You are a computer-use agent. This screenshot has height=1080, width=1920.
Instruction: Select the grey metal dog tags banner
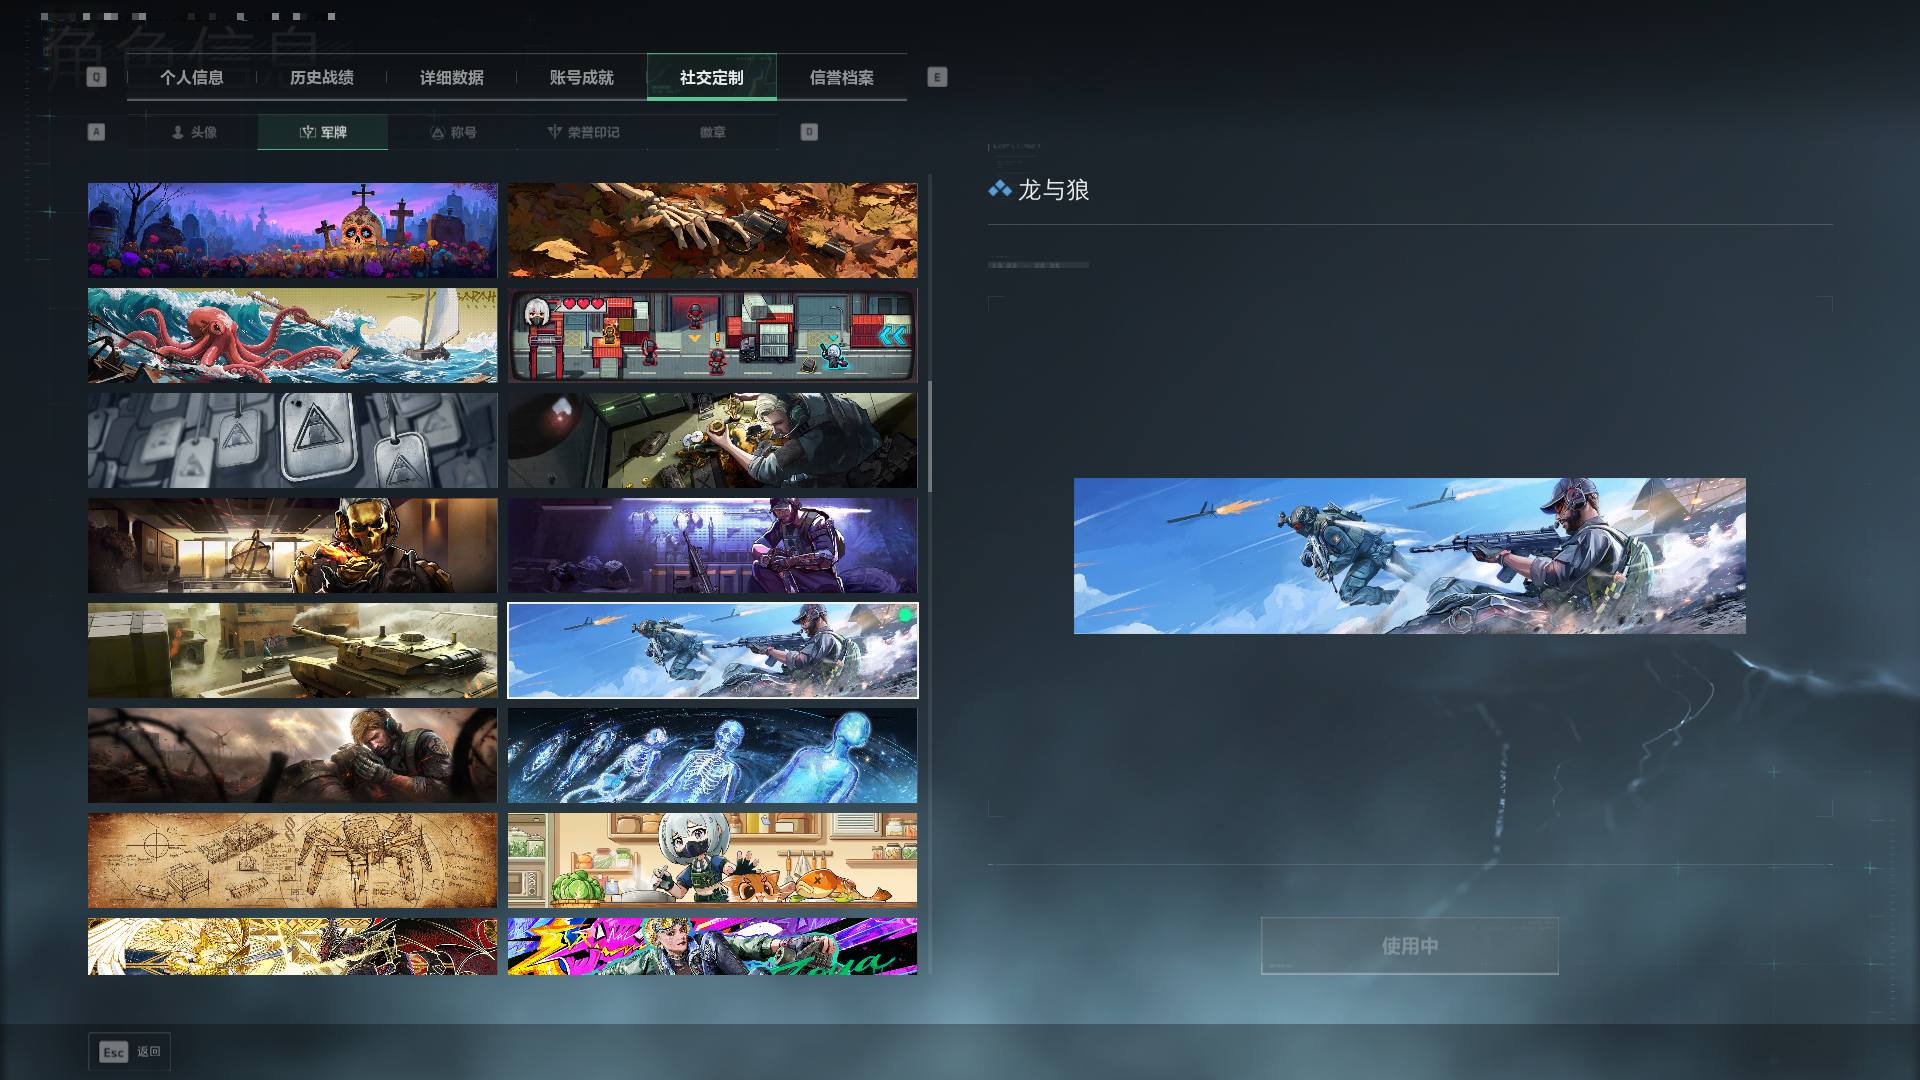point(292,440)
